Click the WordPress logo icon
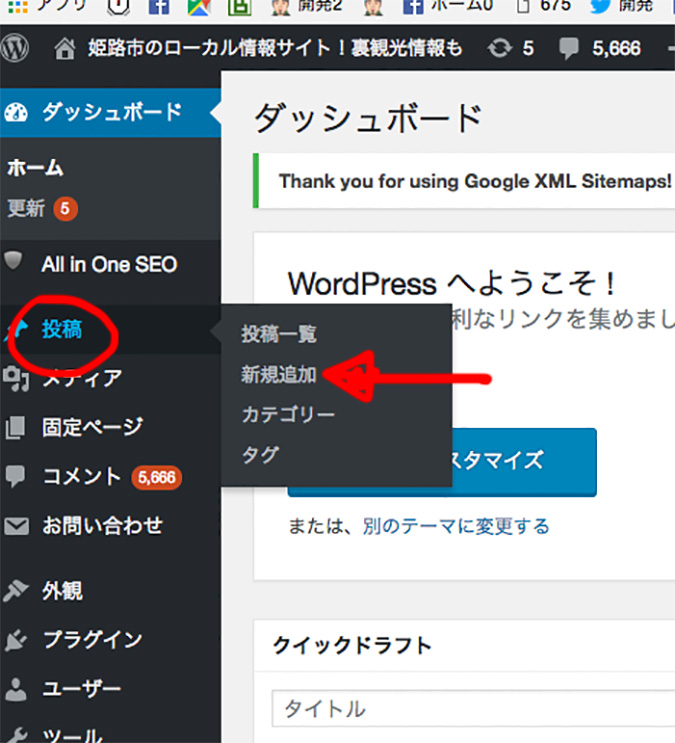The image size is (675, 743). [15, 47]
